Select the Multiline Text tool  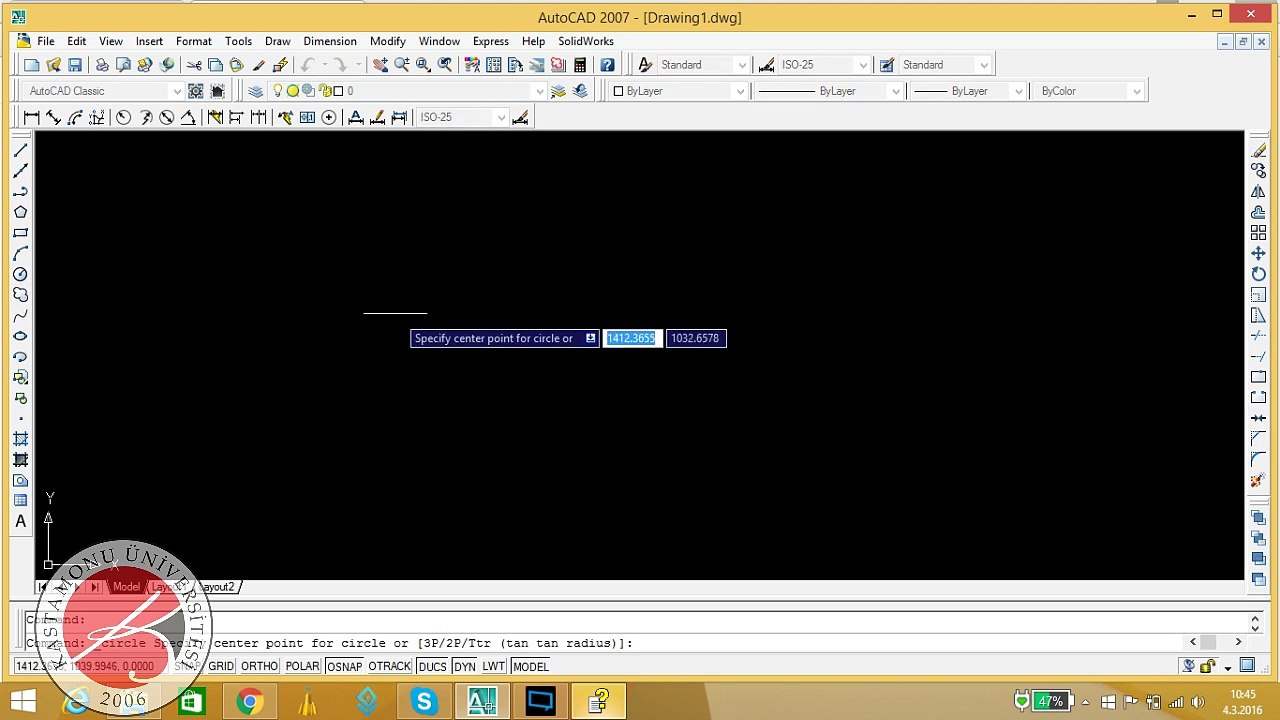tap(20, 521)
